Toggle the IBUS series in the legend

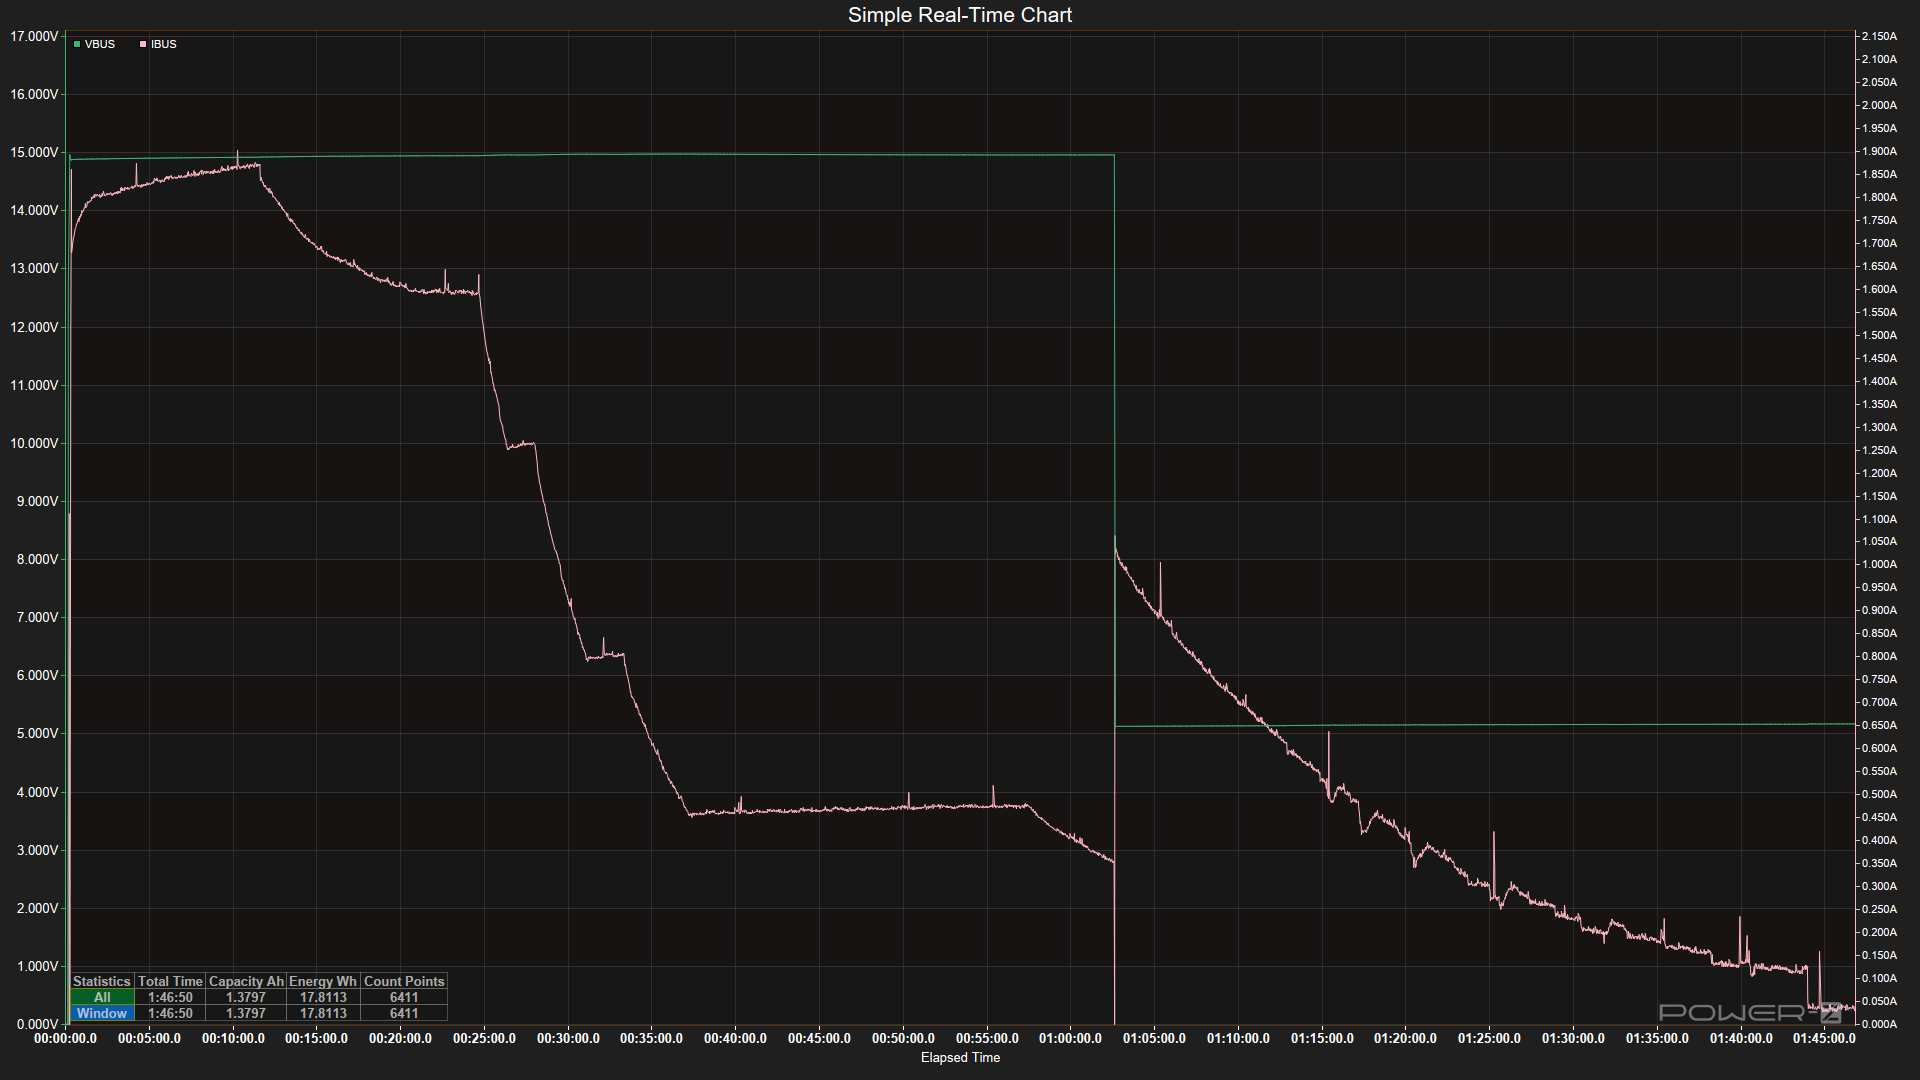click(163, 44)
